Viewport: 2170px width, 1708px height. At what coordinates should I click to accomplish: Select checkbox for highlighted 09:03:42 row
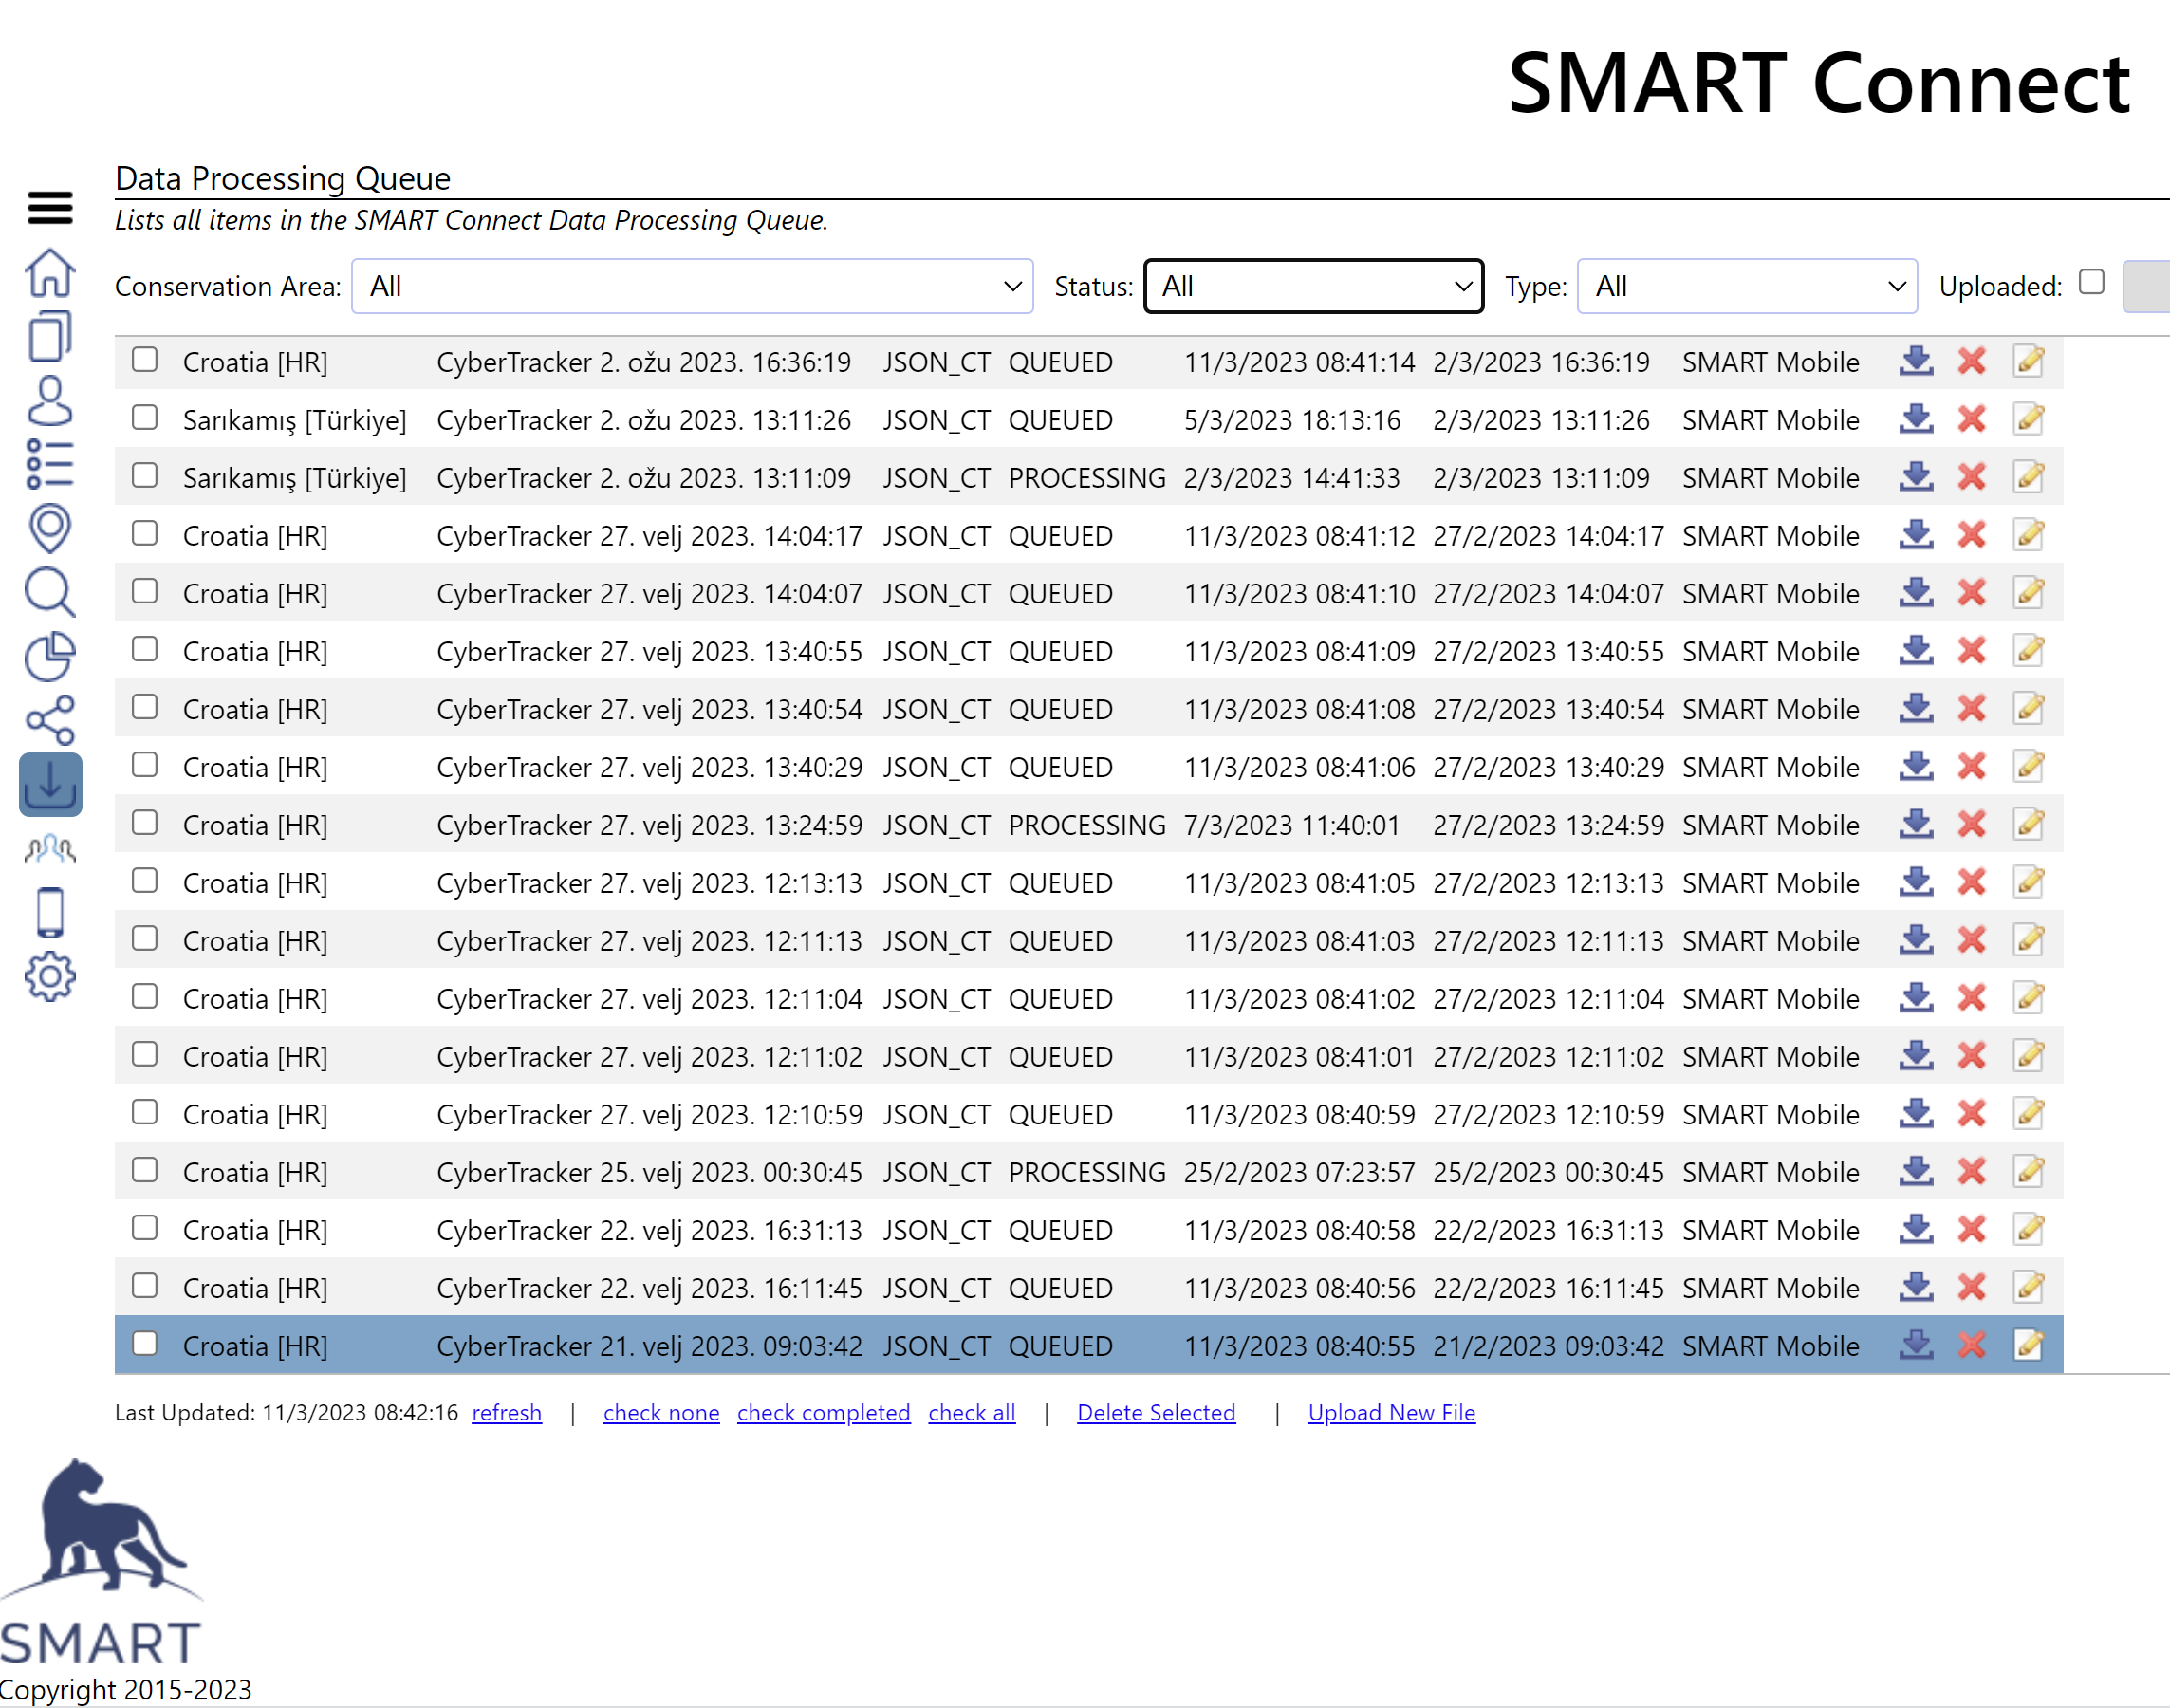click(145, 1344)
